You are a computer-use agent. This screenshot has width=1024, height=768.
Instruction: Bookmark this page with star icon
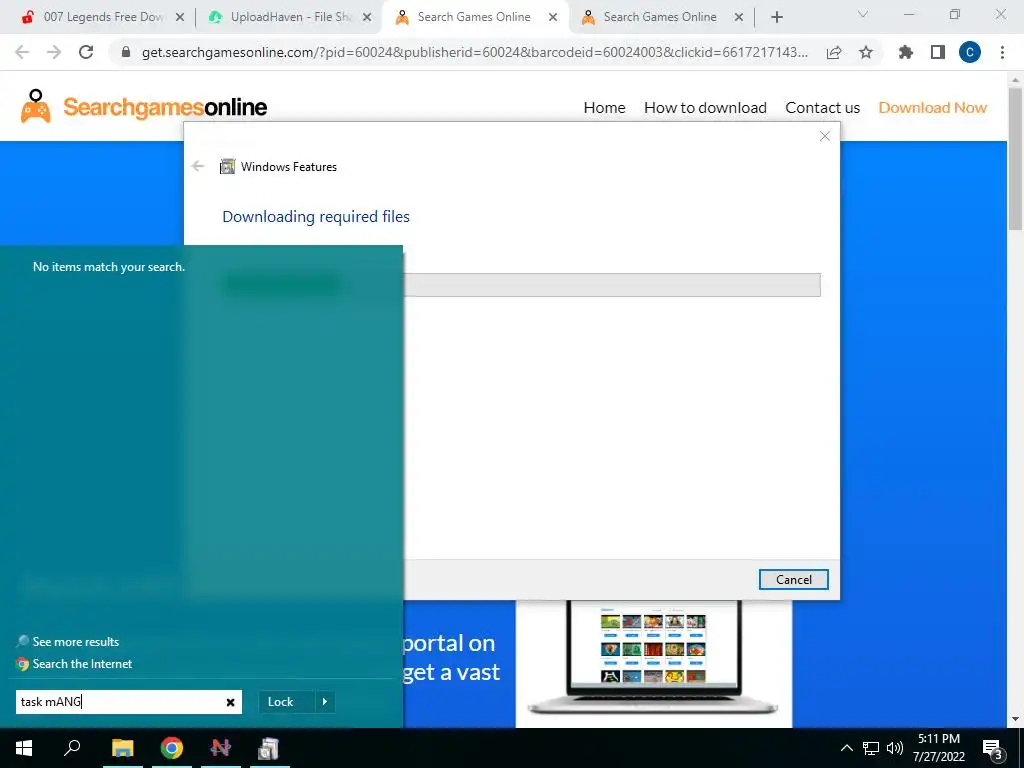(866, 52)
